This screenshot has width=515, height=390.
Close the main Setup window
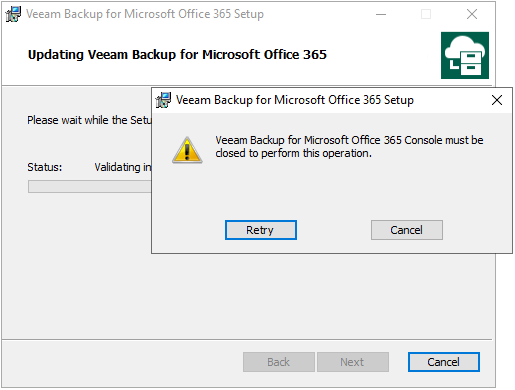pyautogui.click(x=472, y=14)
